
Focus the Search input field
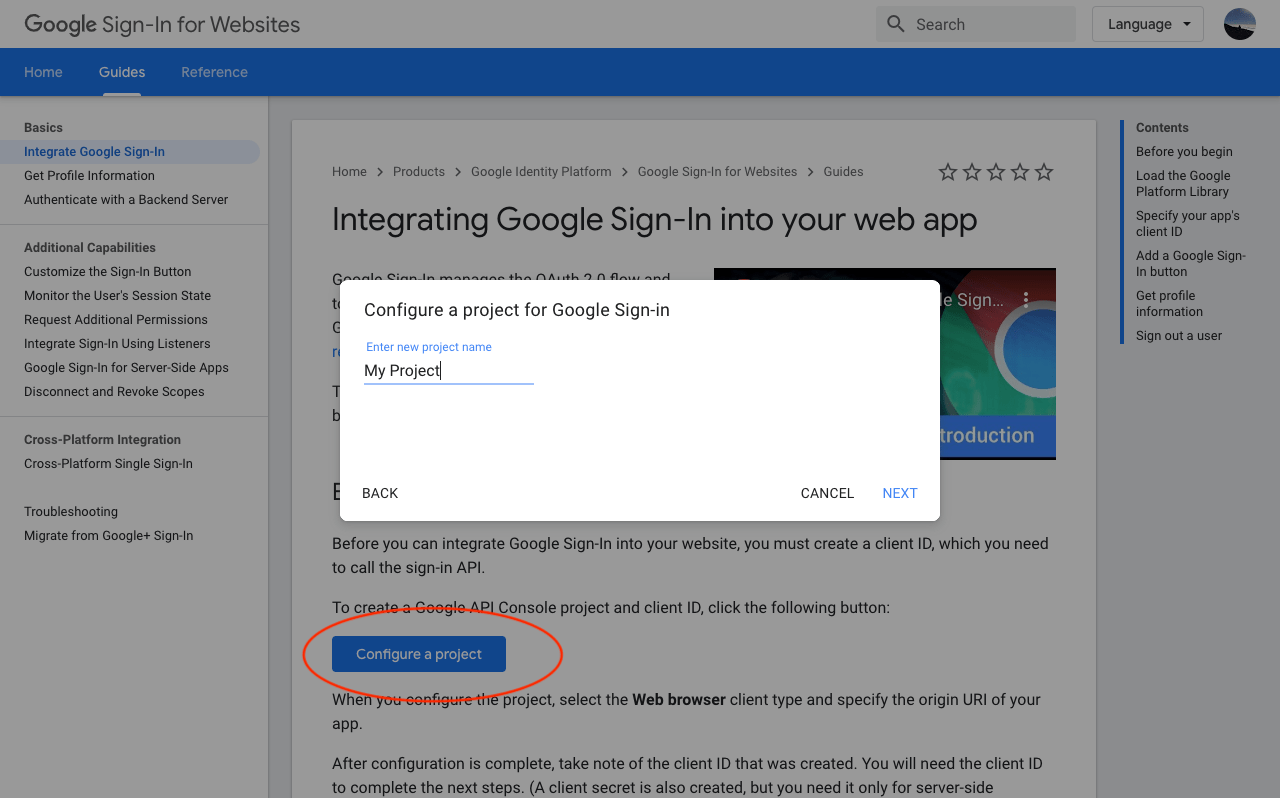(x=976, y=24)
